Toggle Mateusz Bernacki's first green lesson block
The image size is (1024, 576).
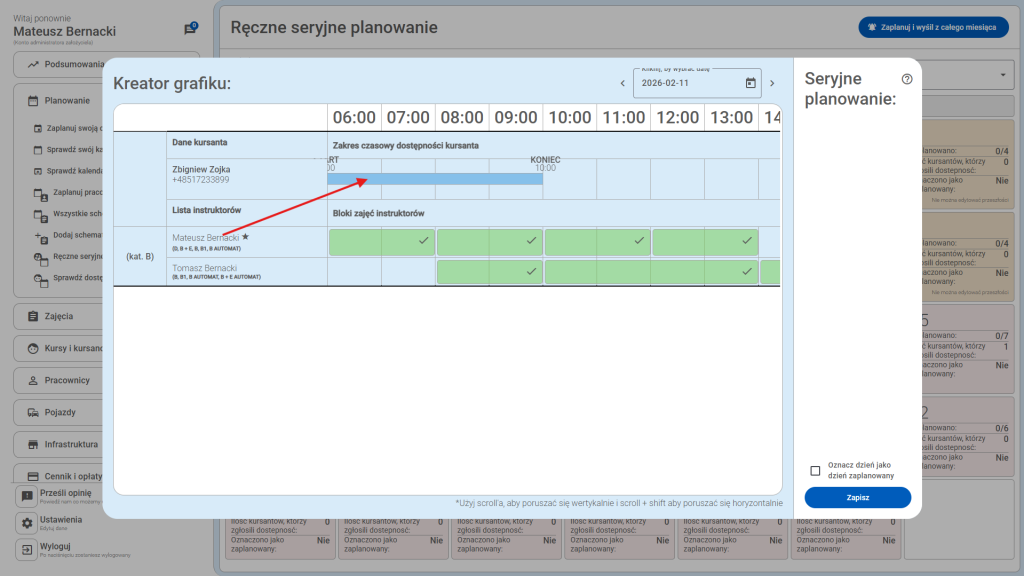(x=381, y=242)
